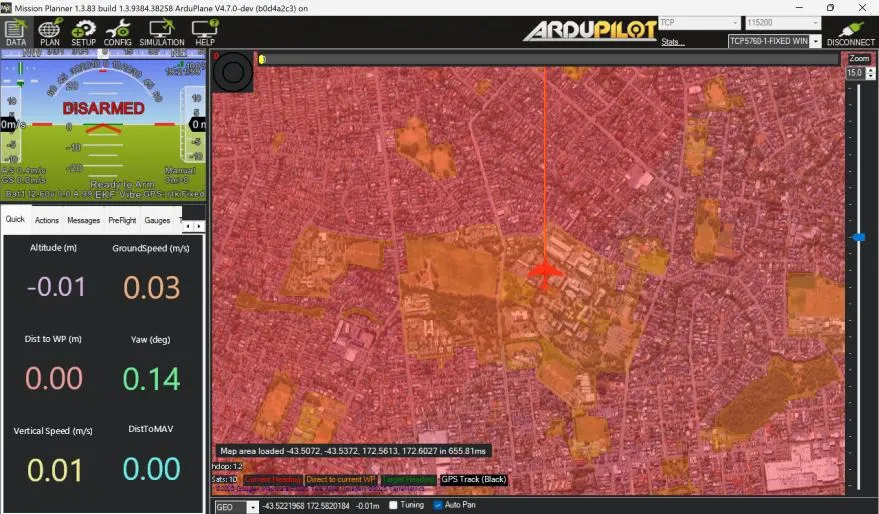This screenshot has width=879, height=514.
Task: Click the map zoom slider handle
Action: click(x=858, y=238)
